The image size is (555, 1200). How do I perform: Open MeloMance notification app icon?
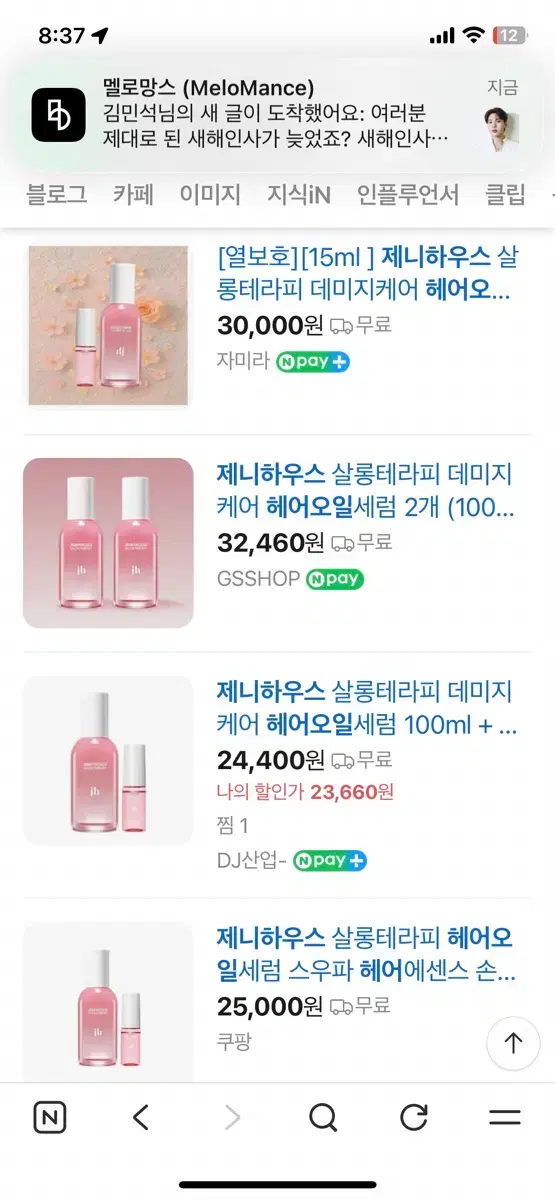tap(59, 115)
